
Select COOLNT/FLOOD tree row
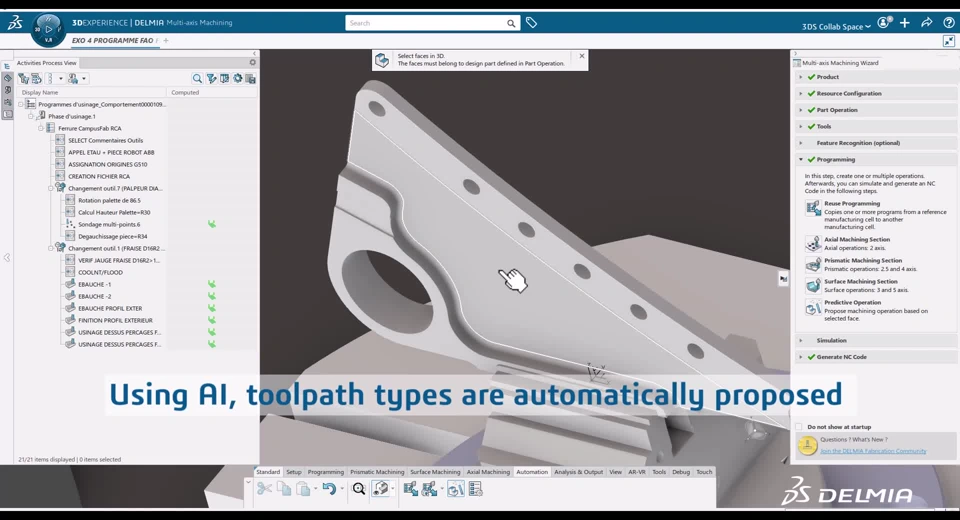(100, 273)
